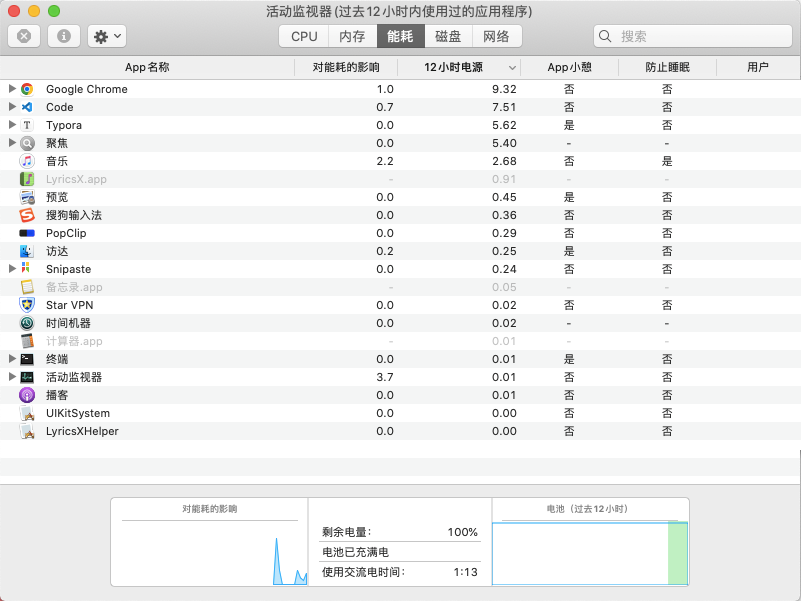Switch to the 网络 tab
The image size is (801, 601).
(x=496, y=36)
